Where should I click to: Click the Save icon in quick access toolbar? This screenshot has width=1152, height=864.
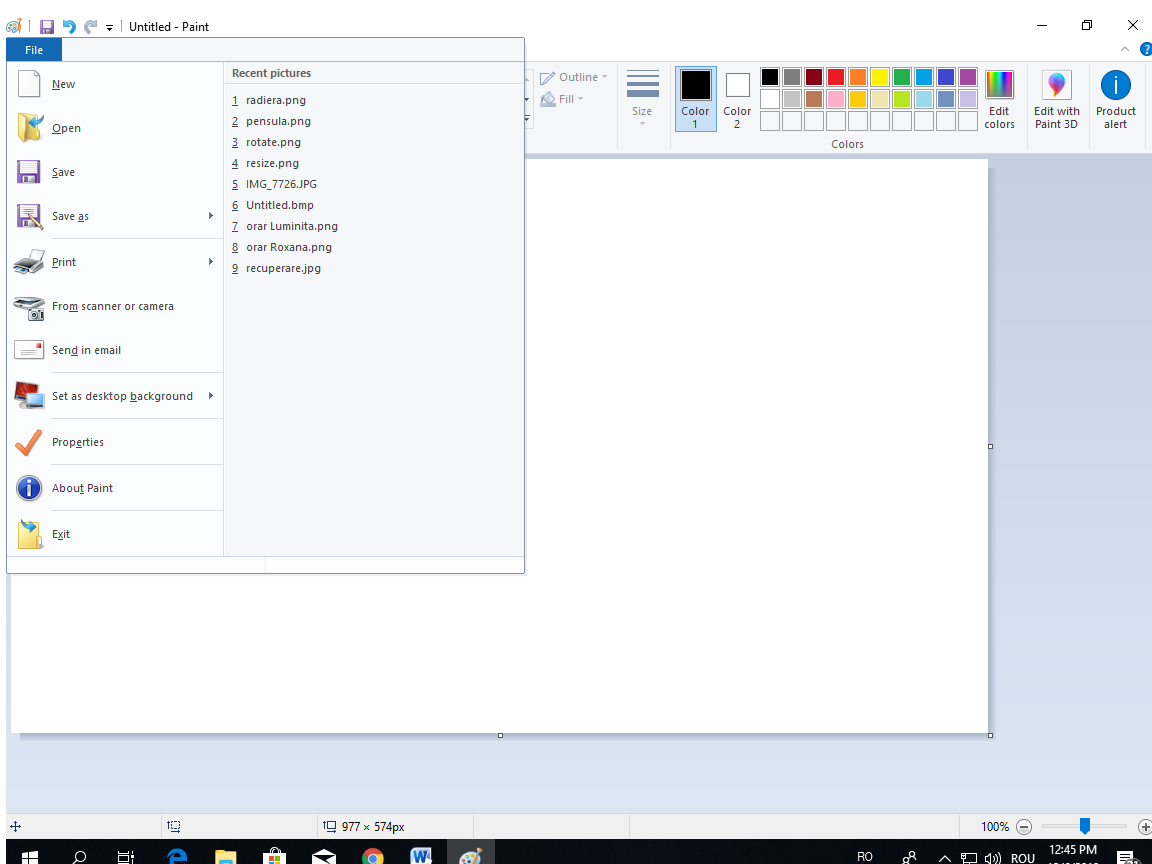click(x=47, y=27)
